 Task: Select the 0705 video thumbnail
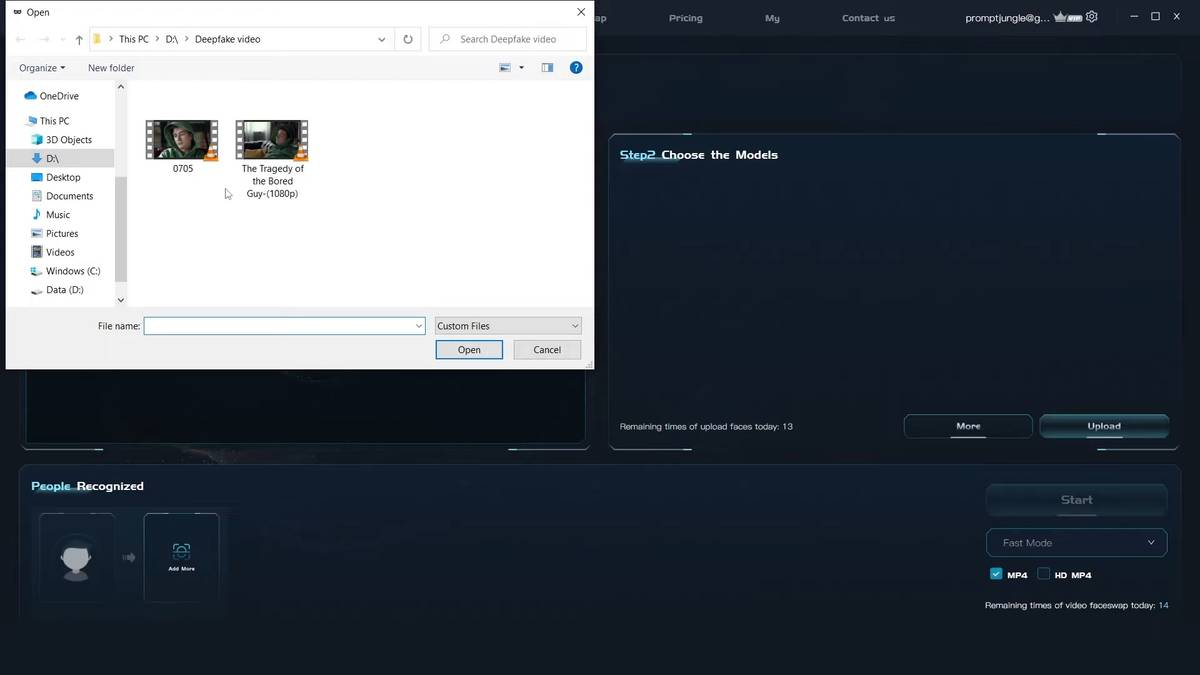coord(182,140)
